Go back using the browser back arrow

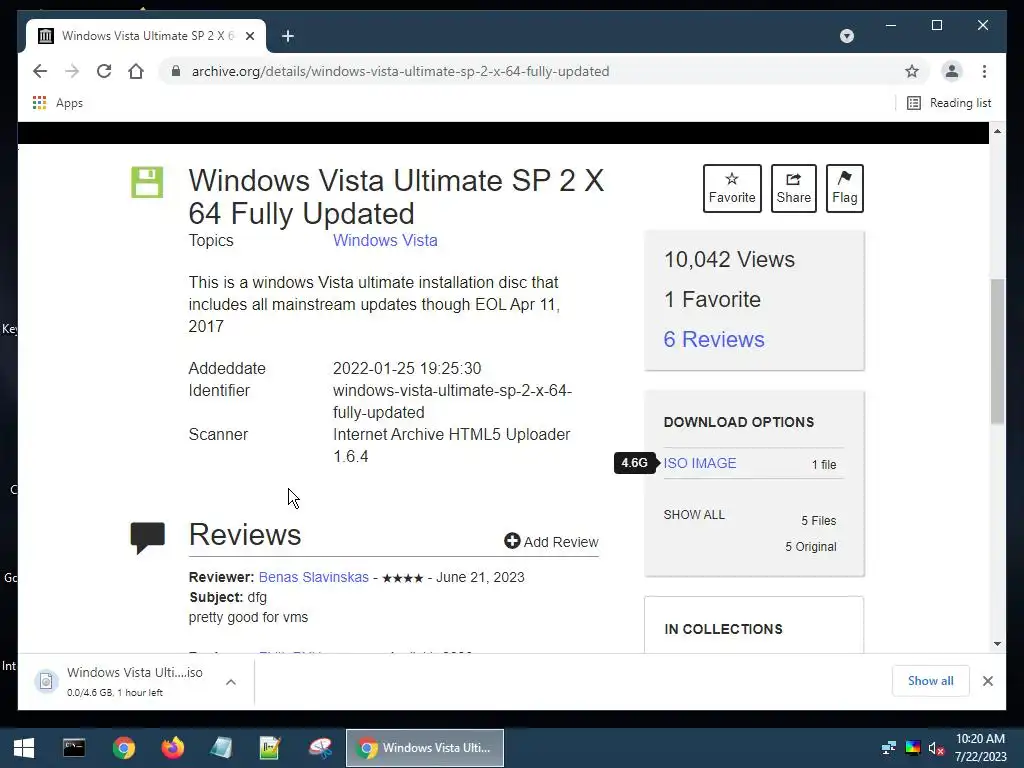pos(40,71)
